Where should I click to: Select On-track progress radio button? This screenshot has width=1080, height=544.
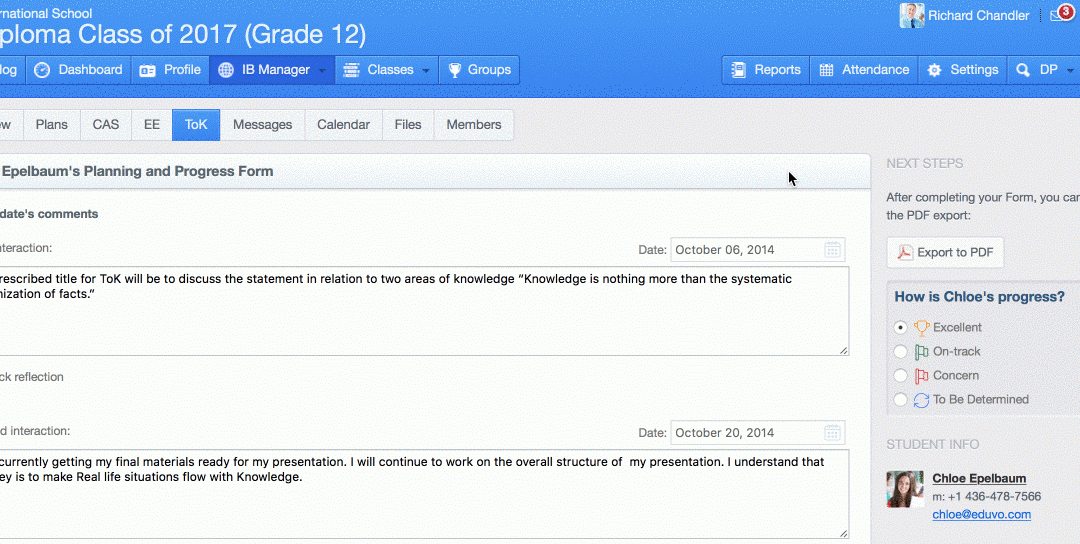pos(900,351)
